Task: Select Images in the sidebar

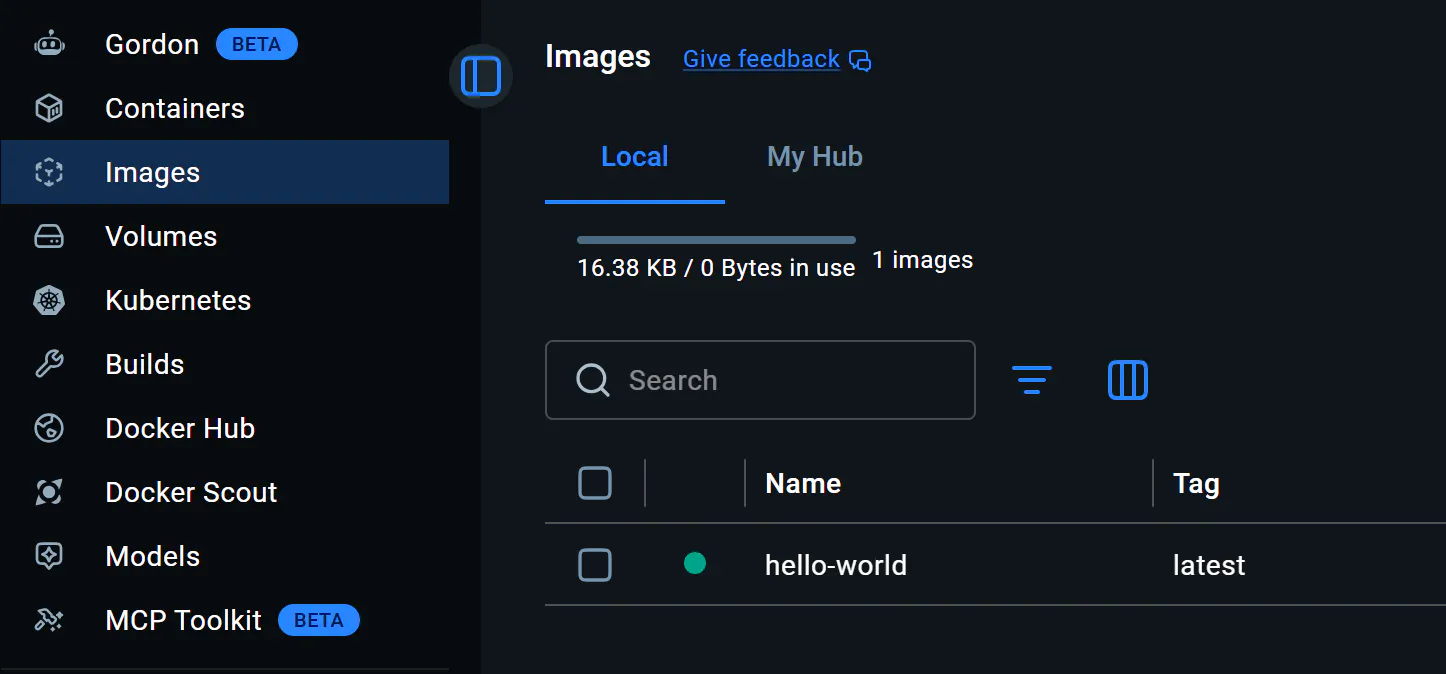Action: coord(225,172)
